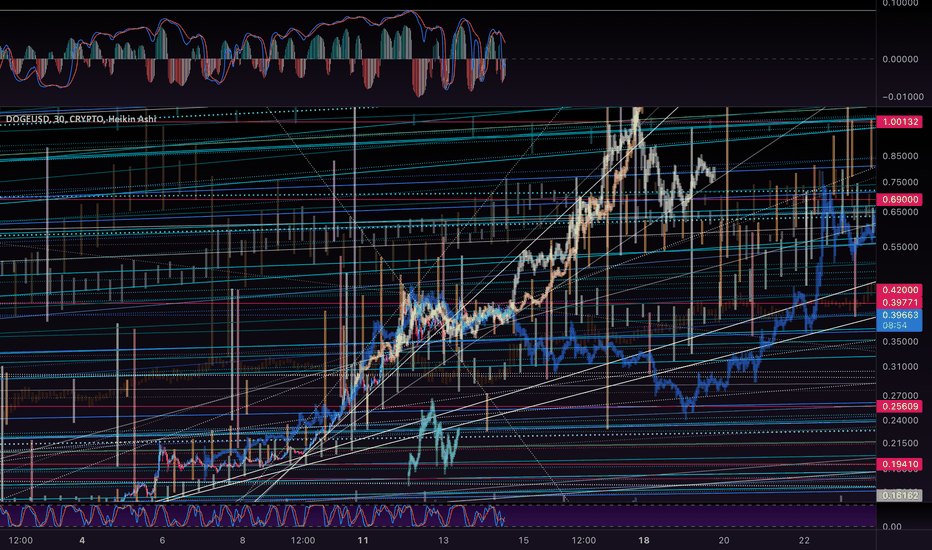
Task: Click the 0.21500 price axis value
Action: pos(900,444)
